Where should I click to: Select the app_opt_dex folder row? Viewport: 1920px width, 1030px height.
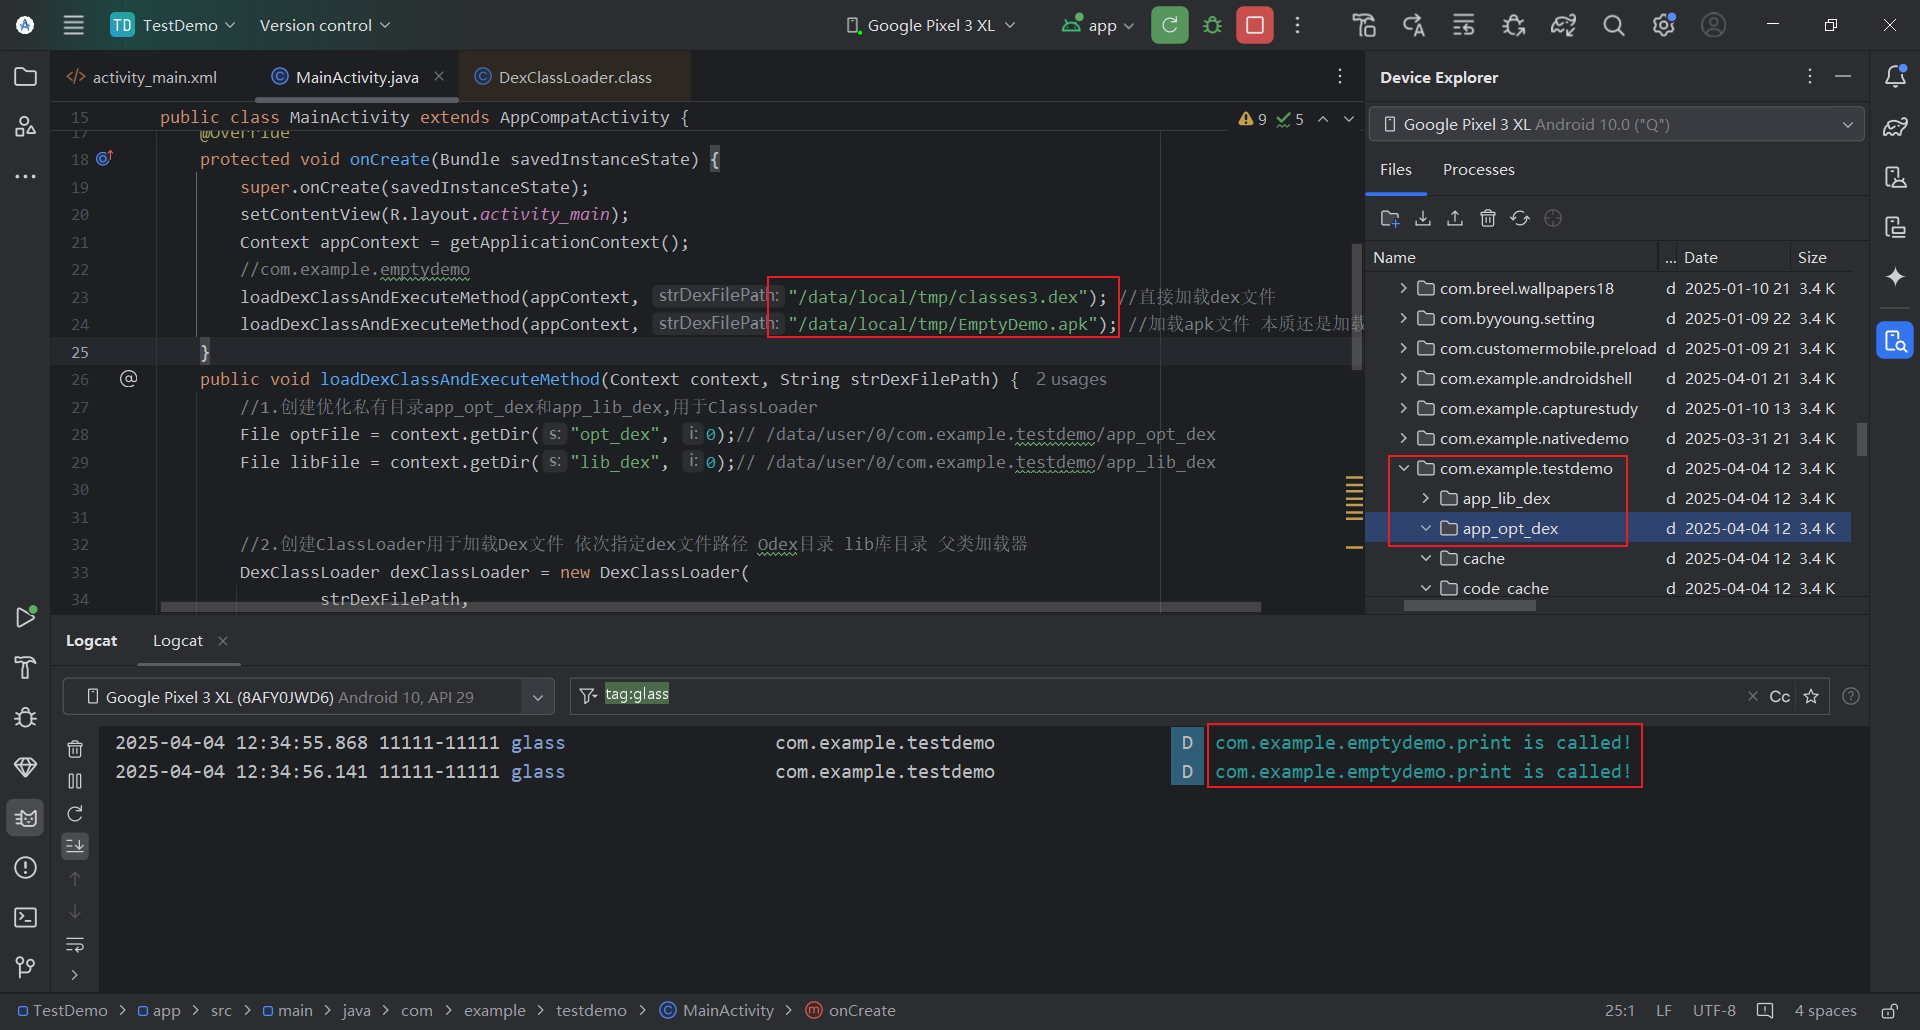click(x=1608, y=528)
